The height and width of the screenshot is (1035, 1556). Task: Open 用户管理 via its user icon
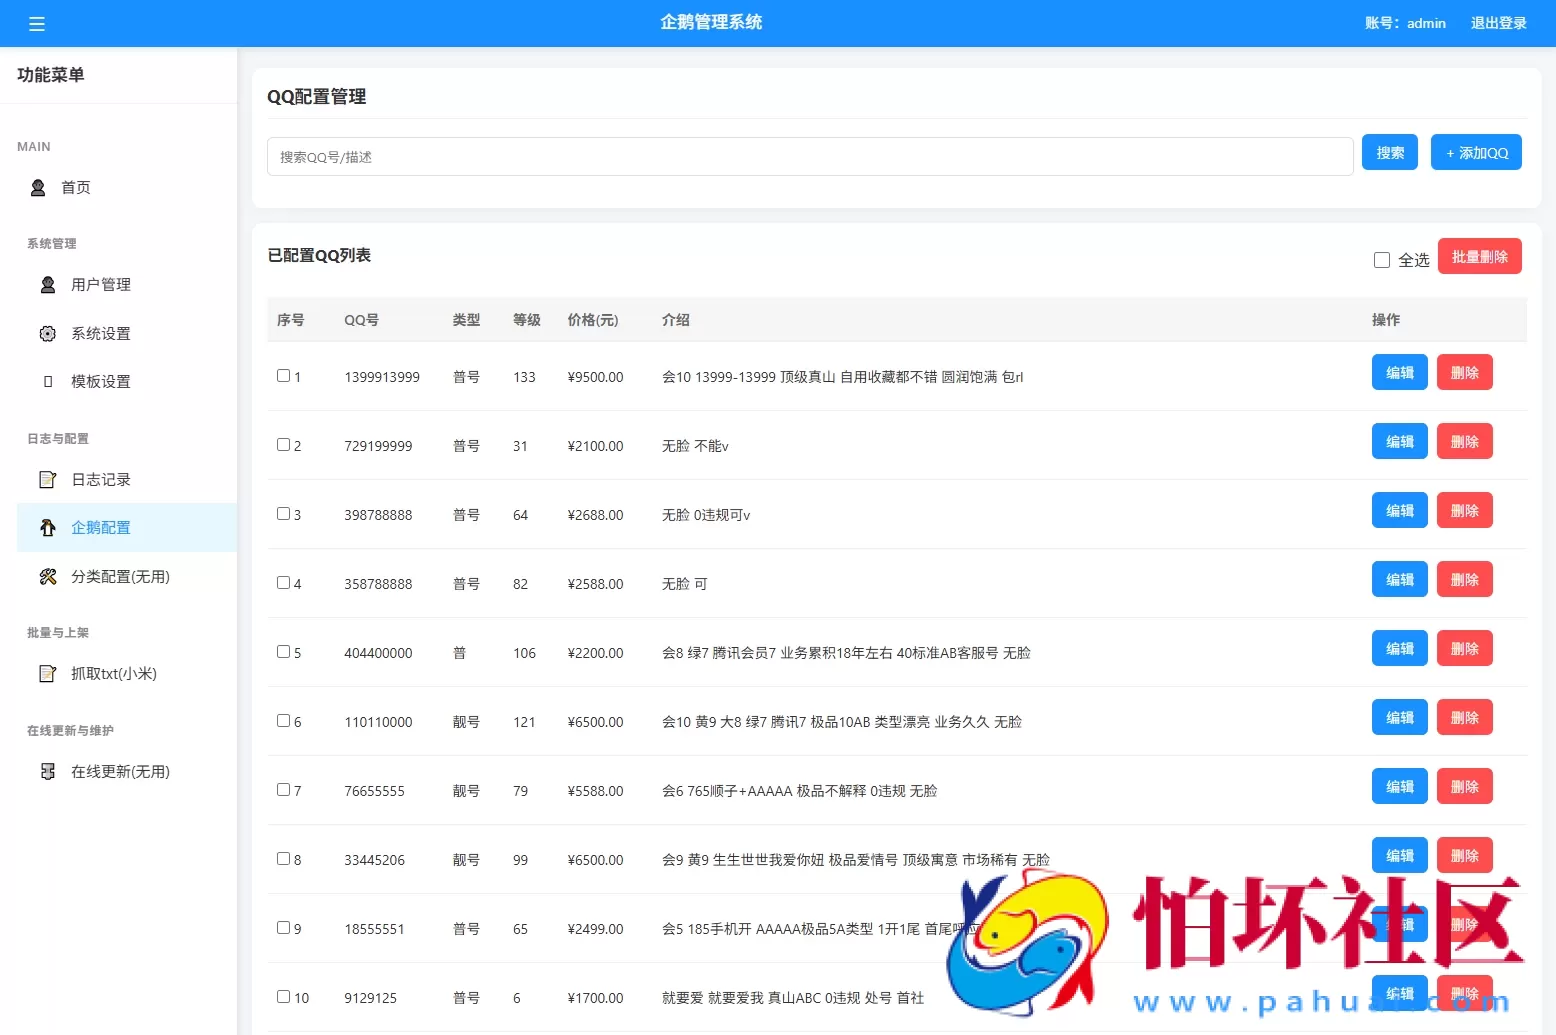47,284
